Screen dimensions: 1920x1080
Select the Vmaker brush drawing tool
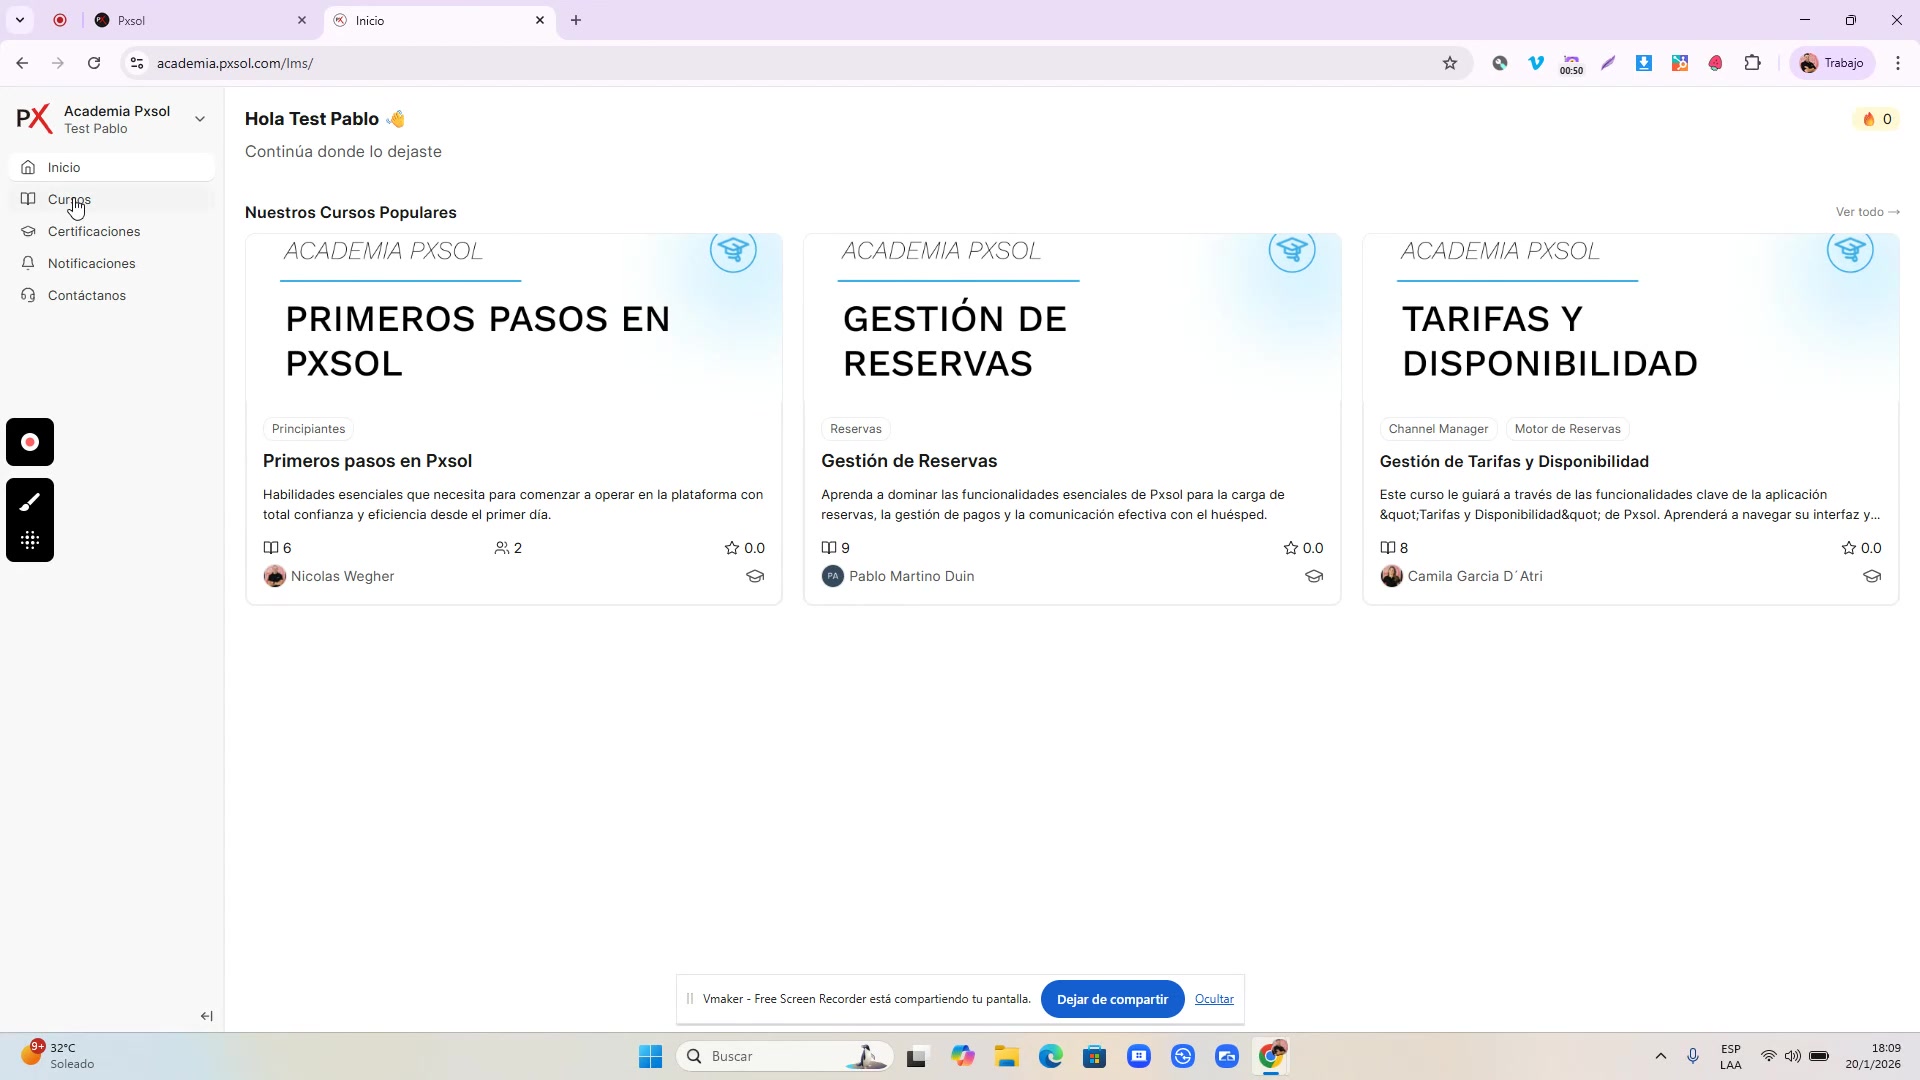pos(30,502)
